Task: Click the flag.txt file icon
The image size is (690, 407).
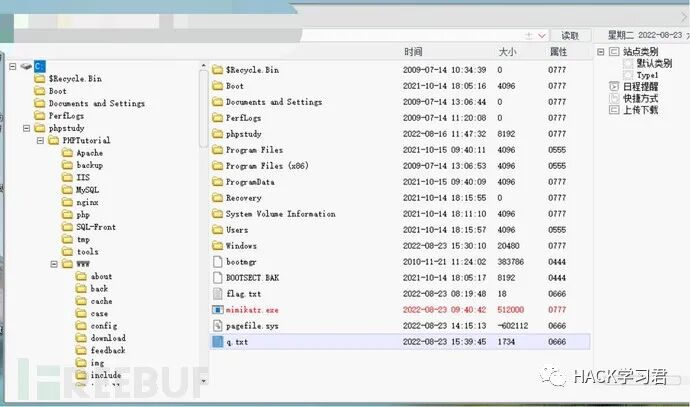Action: point(217,293)
